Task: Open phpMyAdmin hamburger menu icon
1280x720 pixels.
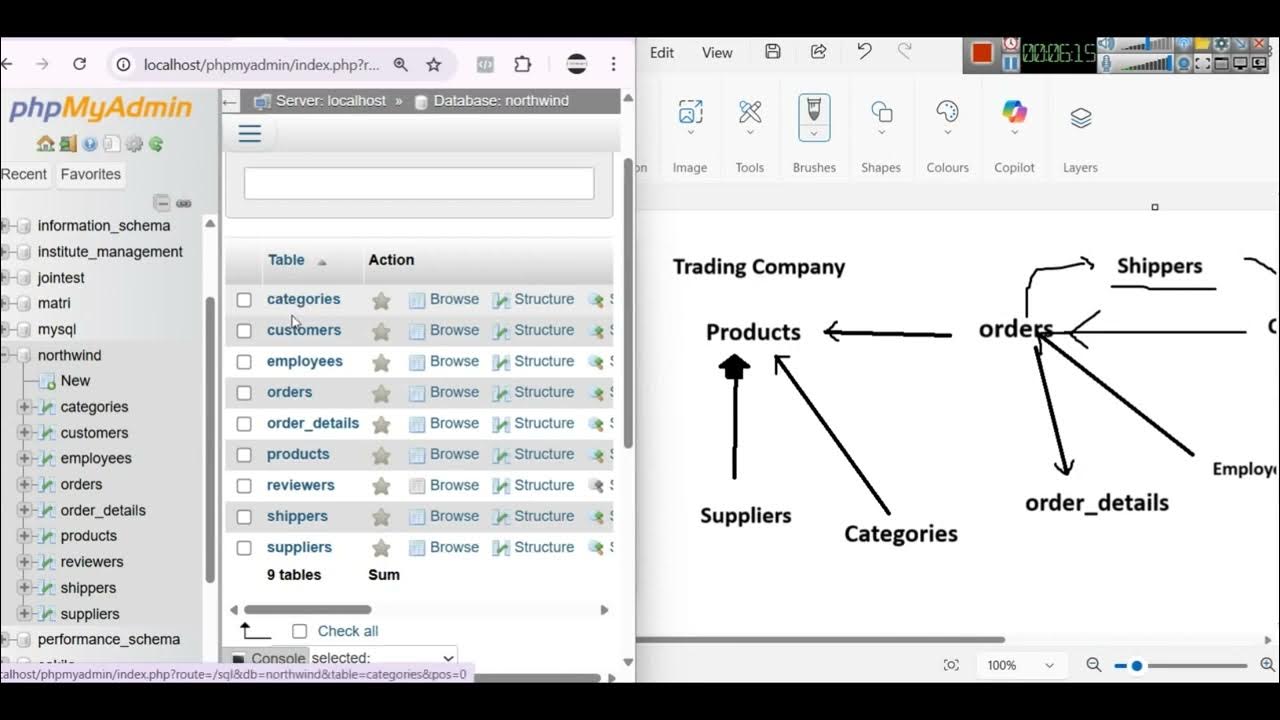Action: click(250, 134)
